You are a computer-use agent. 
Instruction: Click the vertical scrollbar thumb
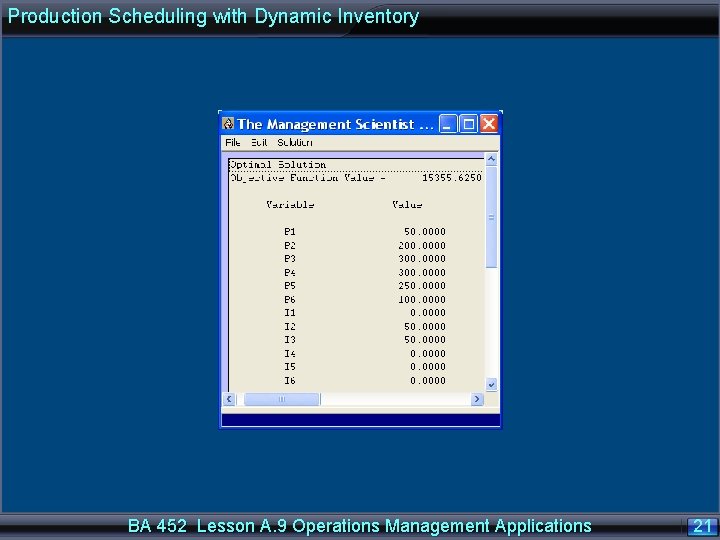tap(491, 217)
